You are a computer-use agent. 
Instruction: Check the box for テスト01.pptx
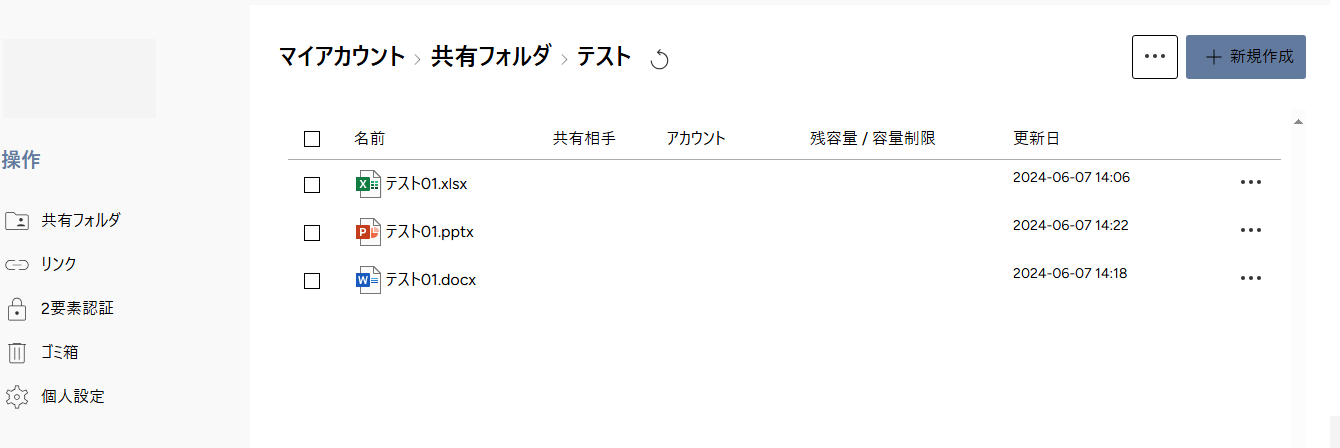312,233
